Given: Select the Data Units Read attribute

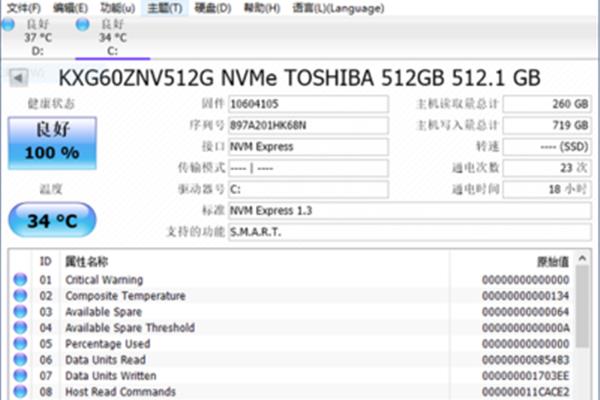Looking at the screenshot, I should coord(105,360).
